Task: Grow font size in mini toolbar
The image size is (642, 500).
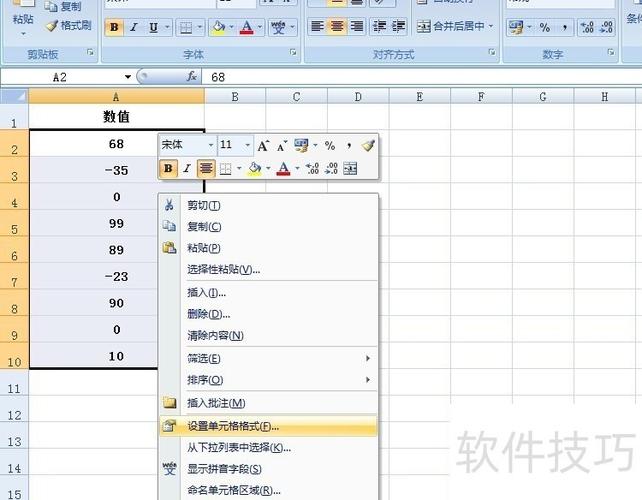Action: pyautogui.click(x=263, y=145)
